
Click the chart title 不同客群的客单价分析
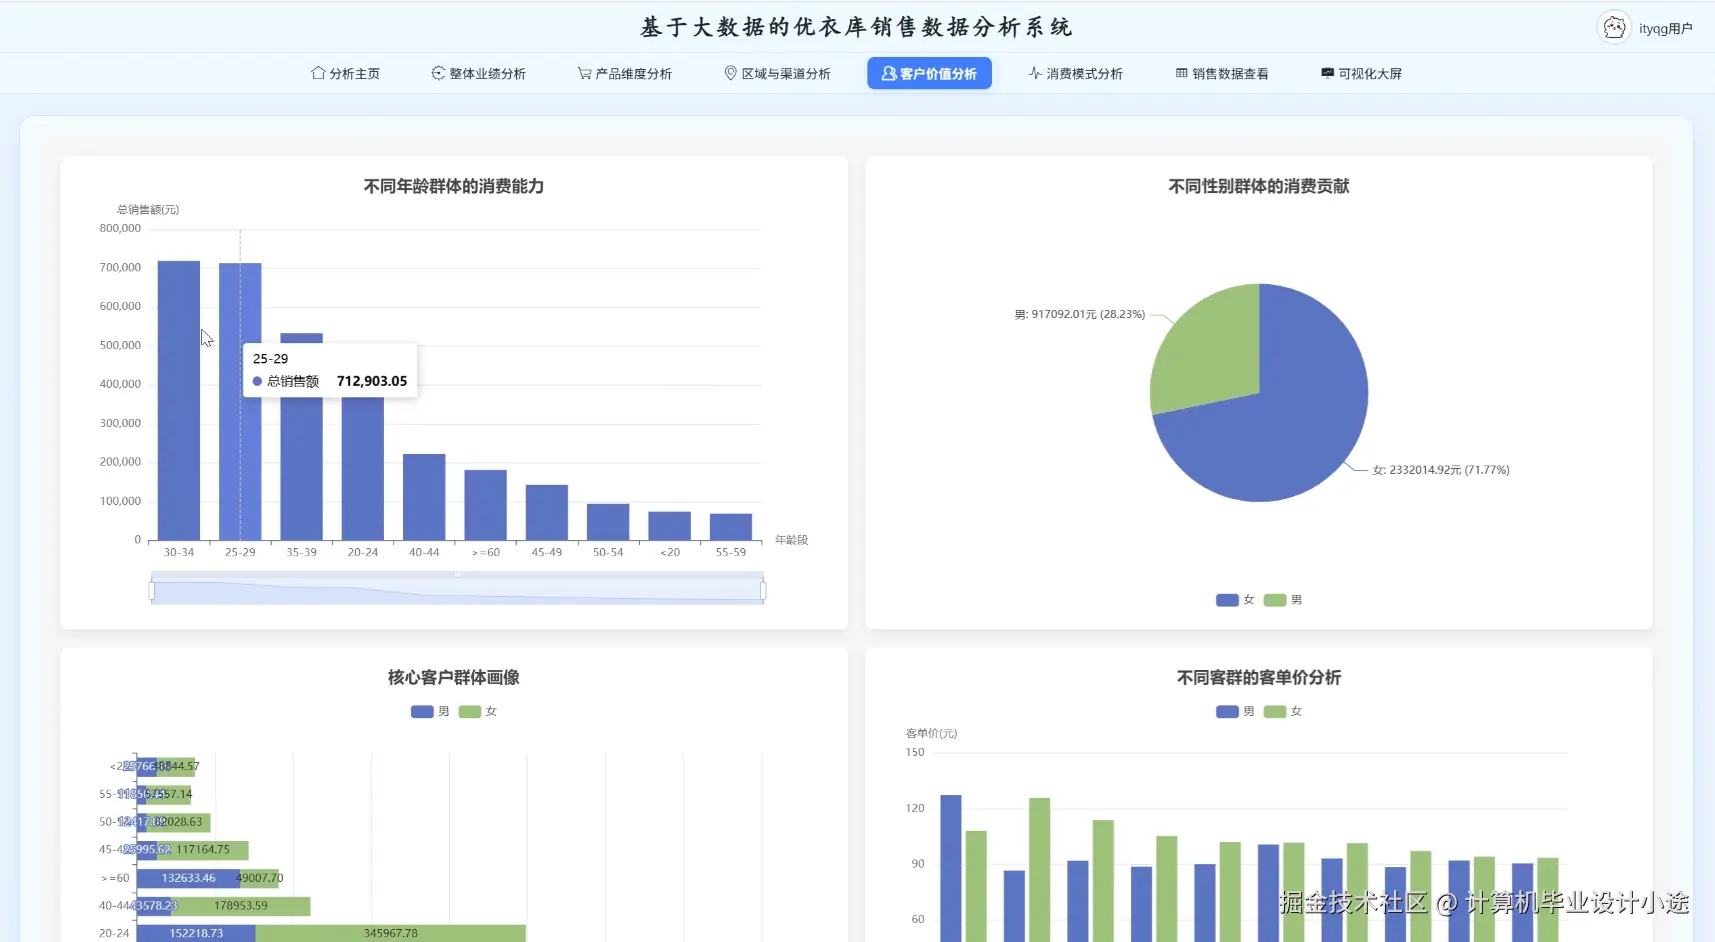pyautogui.click(x=1259, y=678)
